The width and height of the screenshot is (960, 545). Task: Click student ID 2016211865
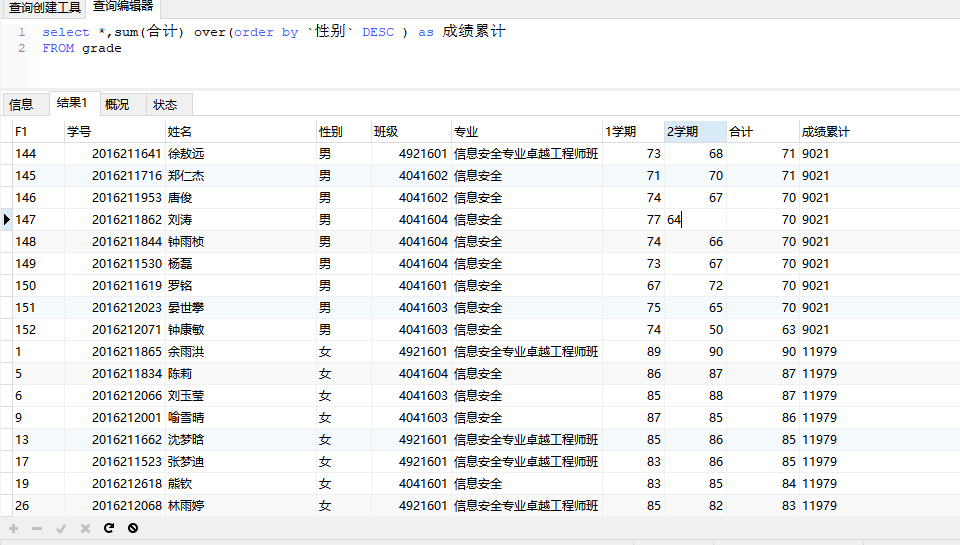click(114, 351)
